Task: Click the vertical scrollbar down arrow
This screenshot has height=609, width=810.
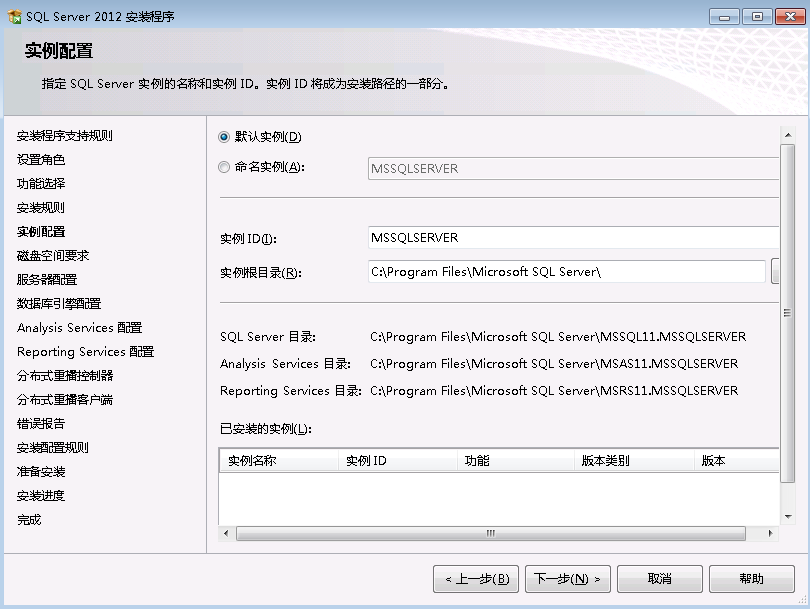Action: 788,516
